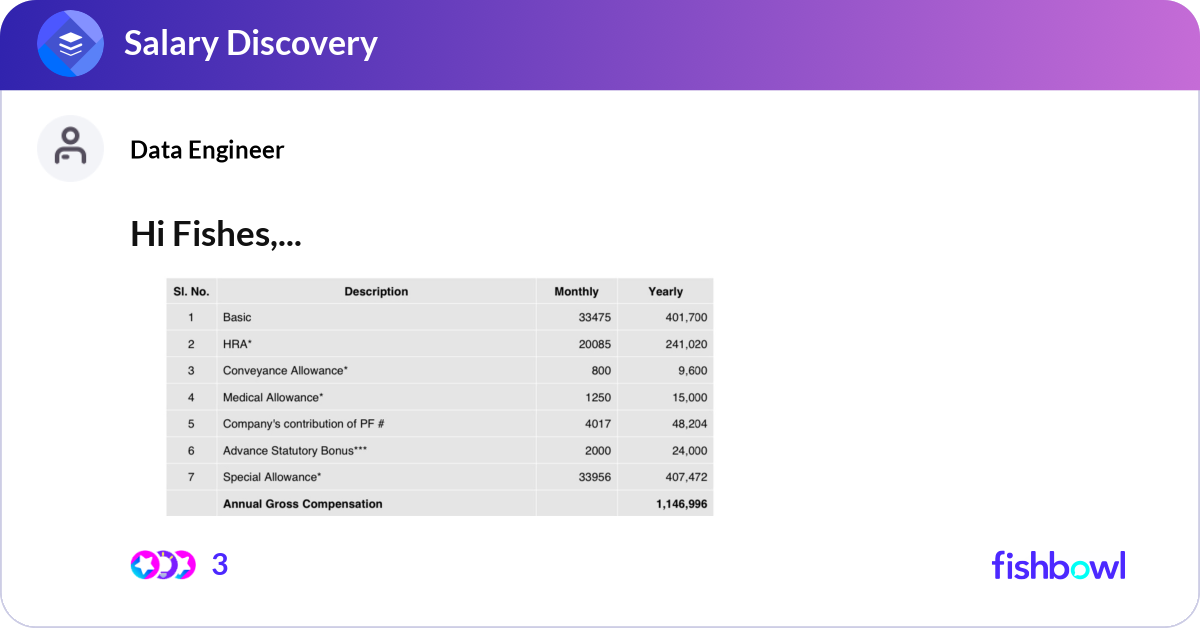
Task: Click the Description column header
Action: coord(376,292)
